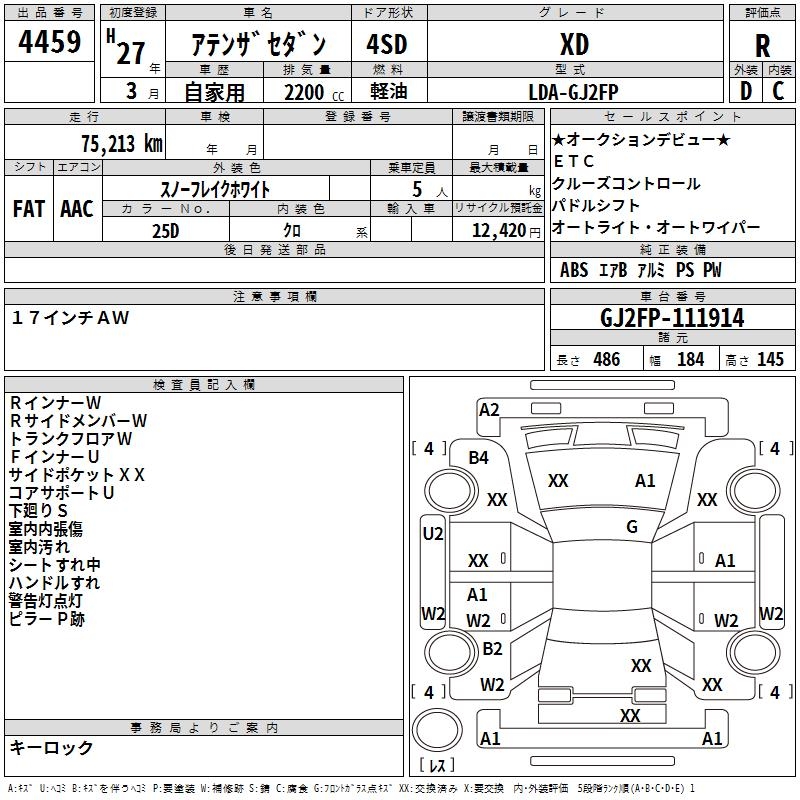This screenshot has height=800, width=800.
Task: Click the ★オークションデビュー★ sales point
Action: (x=641, y=139)
